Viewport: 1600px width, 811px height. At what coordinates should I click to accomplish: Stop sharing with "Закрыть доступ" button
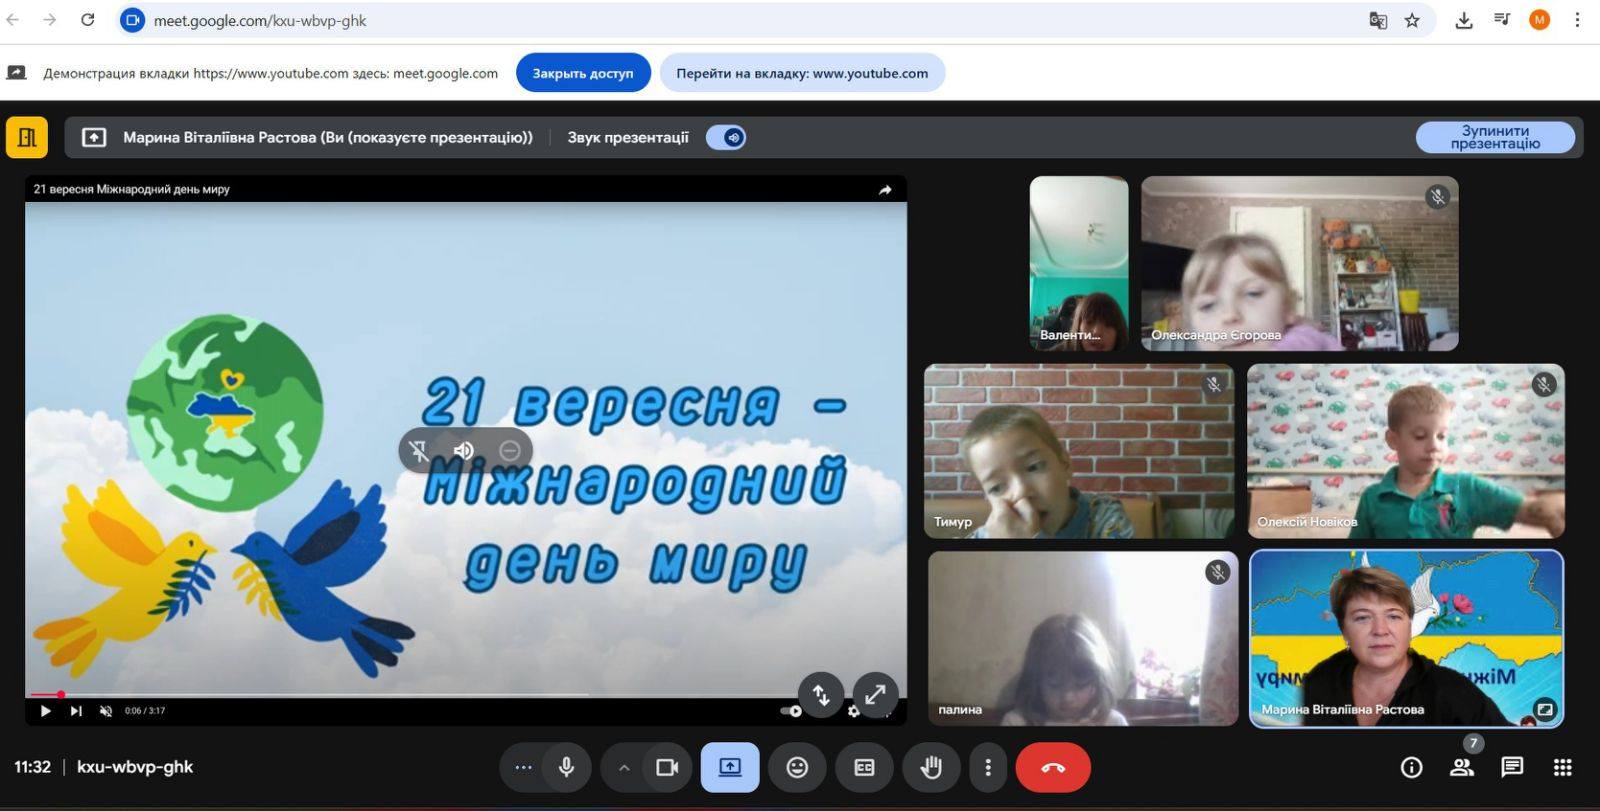[x=582, y=73]
